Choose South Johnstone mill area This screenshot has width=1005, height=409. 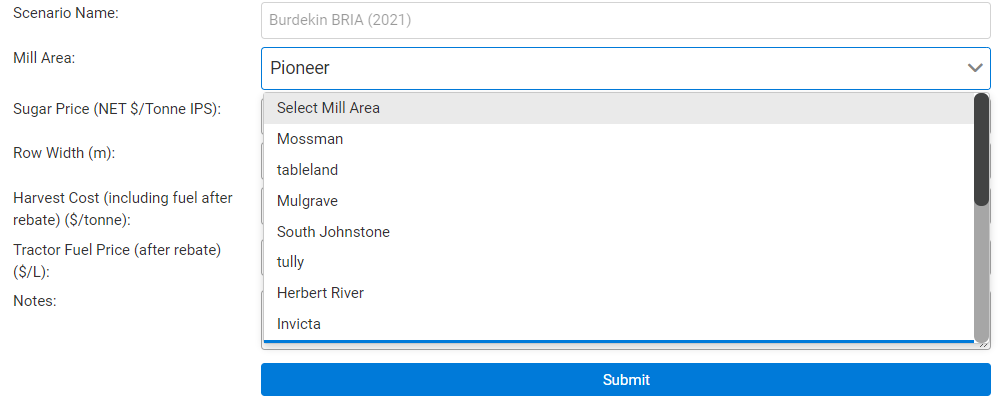tap(333, 232)
